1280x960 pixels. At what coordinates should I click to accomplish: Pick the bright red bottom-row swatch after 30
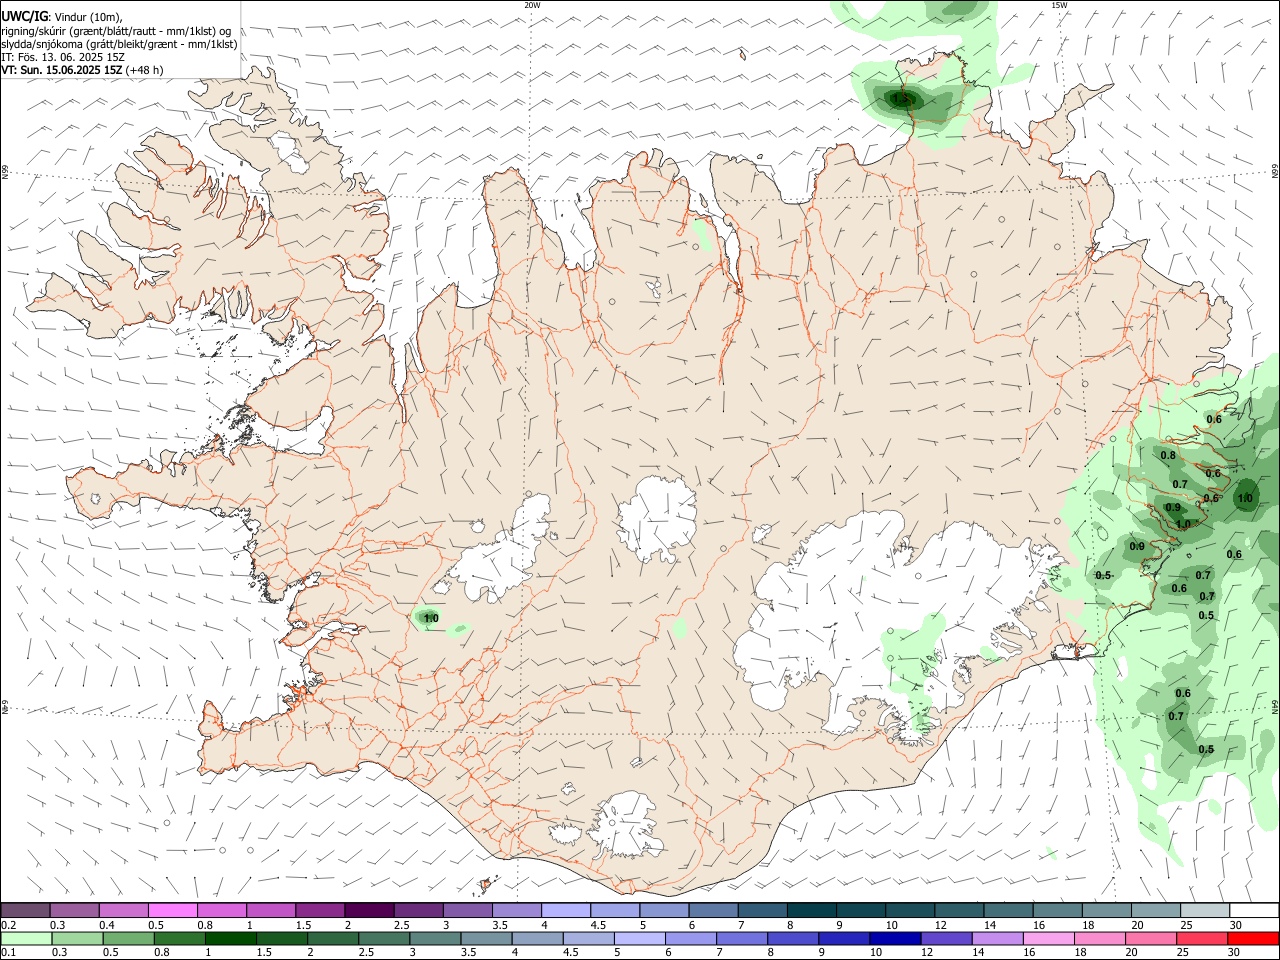(1253, 938)
